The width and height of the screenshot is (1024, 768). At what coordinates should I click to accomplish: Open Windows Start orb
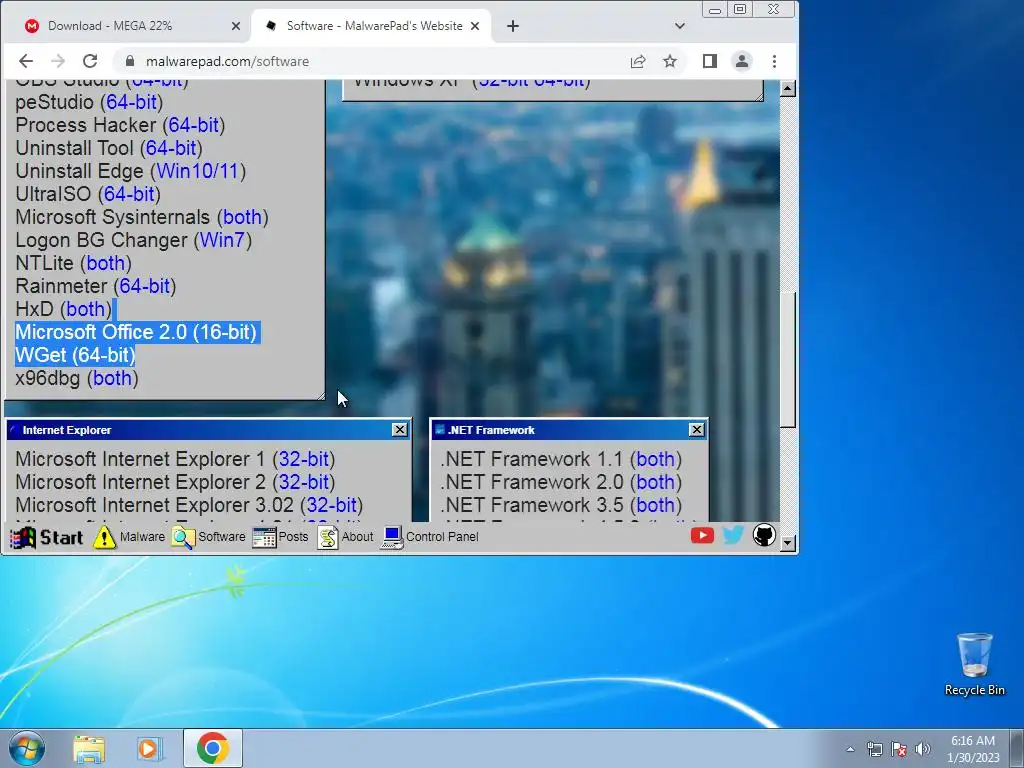point(27,748)
